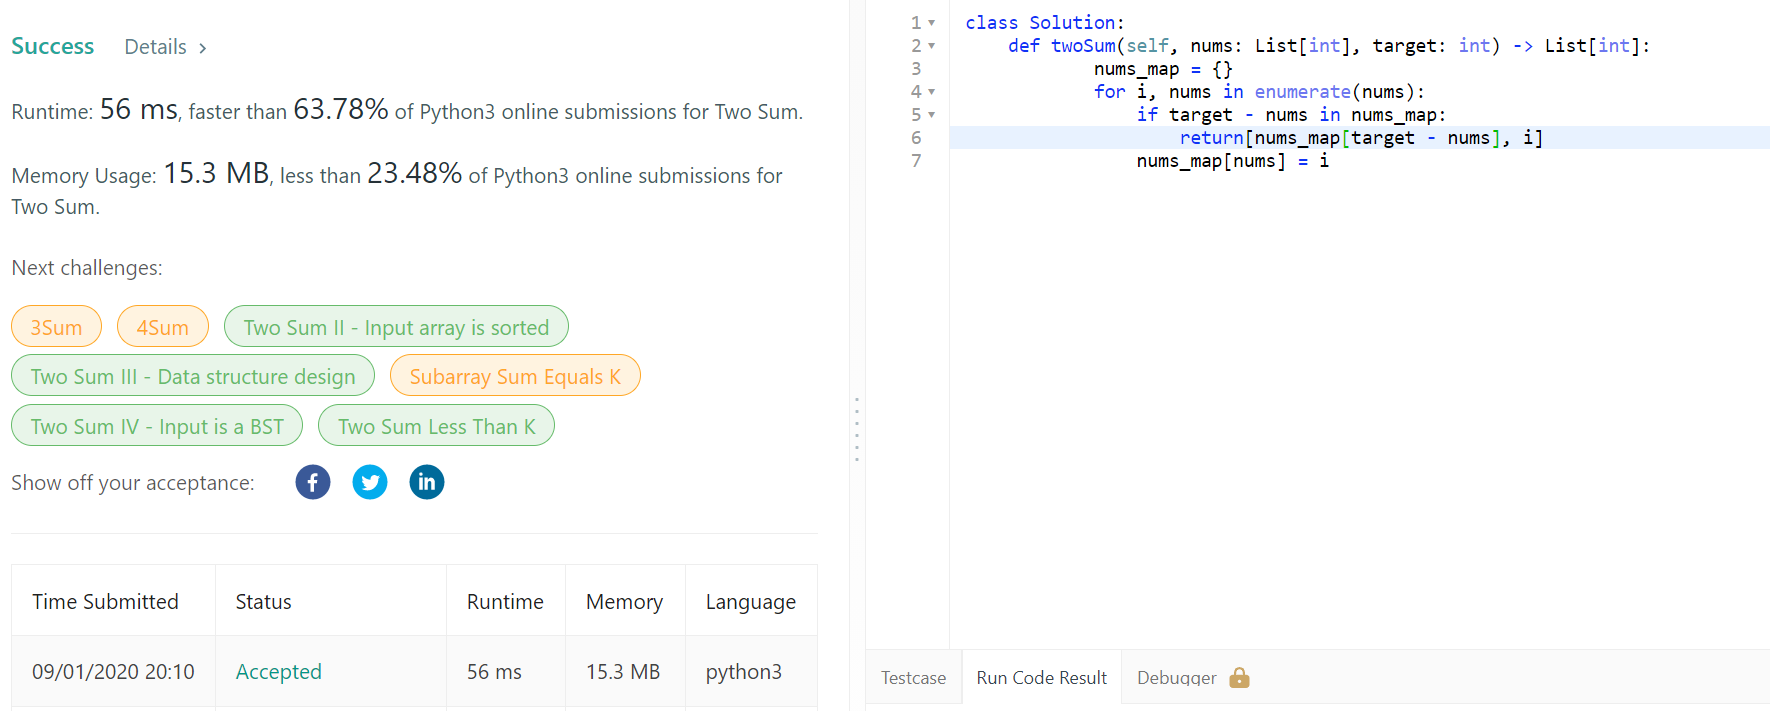This screenshot has height=711, width=1770.
Task: Click line number 7 in the gutter
Action: click(x=916, y=161)
